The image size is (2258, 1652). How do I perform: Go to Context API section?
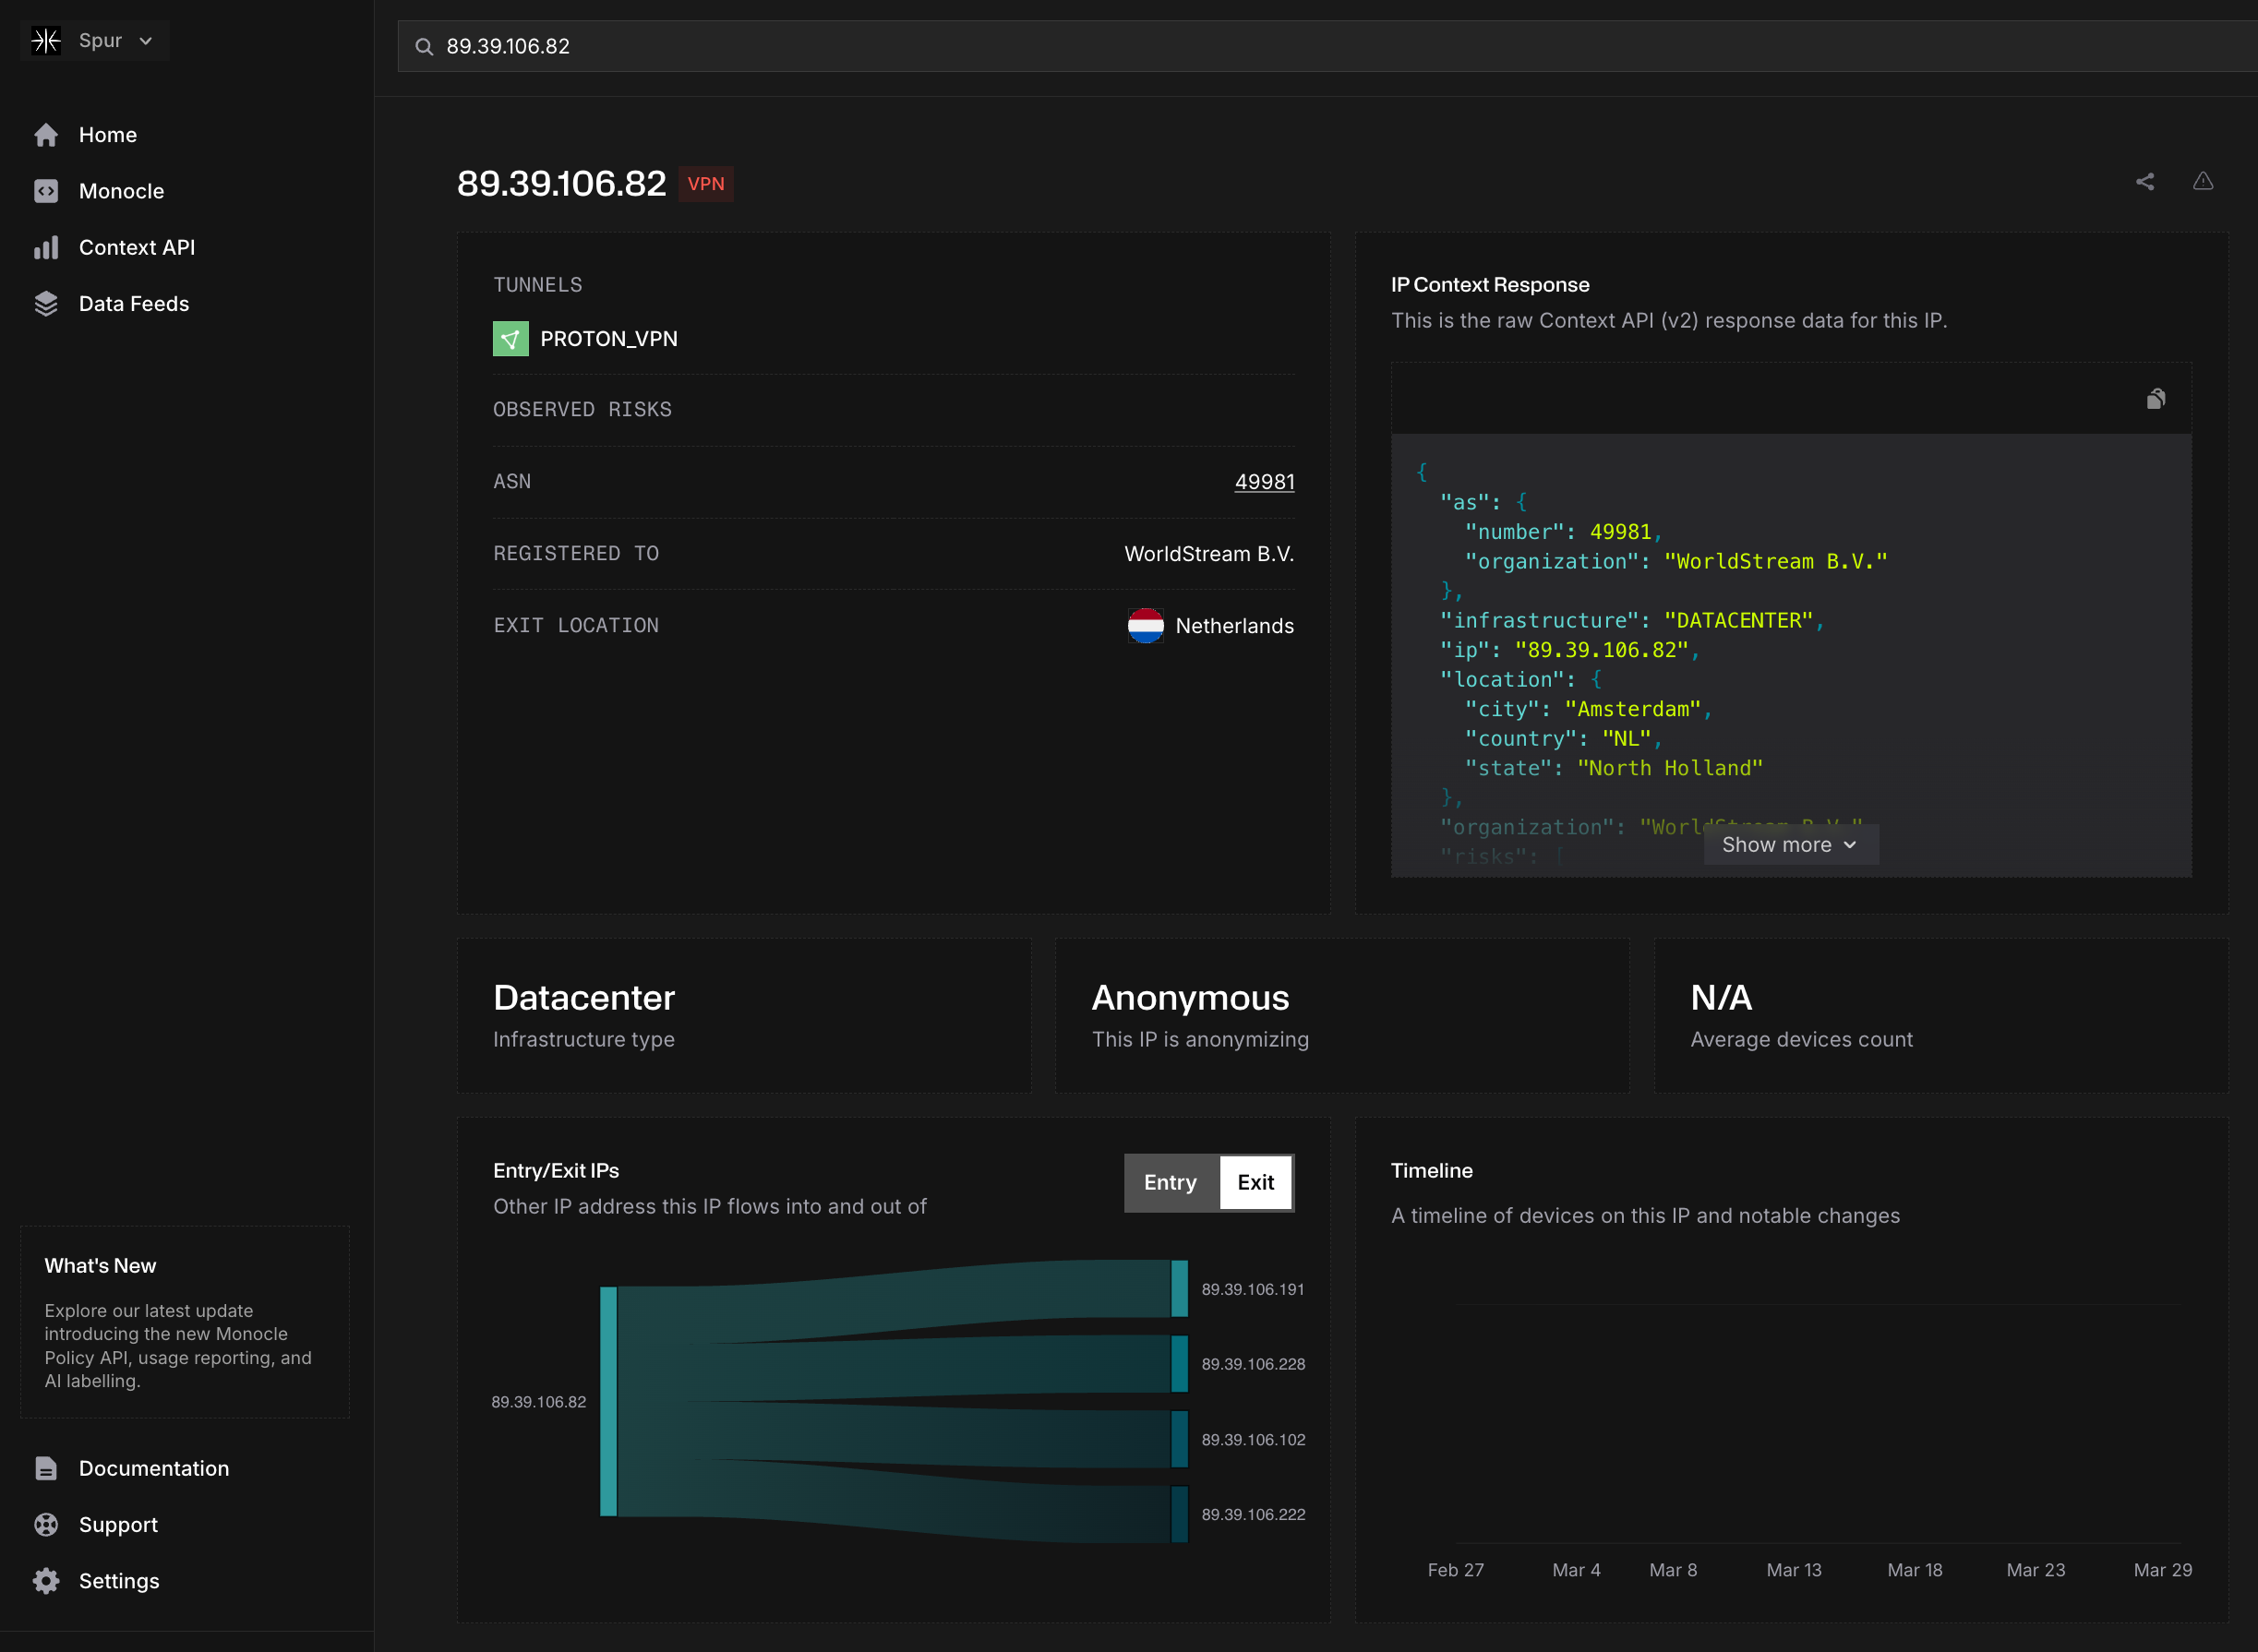pyautogui.click(x=136, y=247)
